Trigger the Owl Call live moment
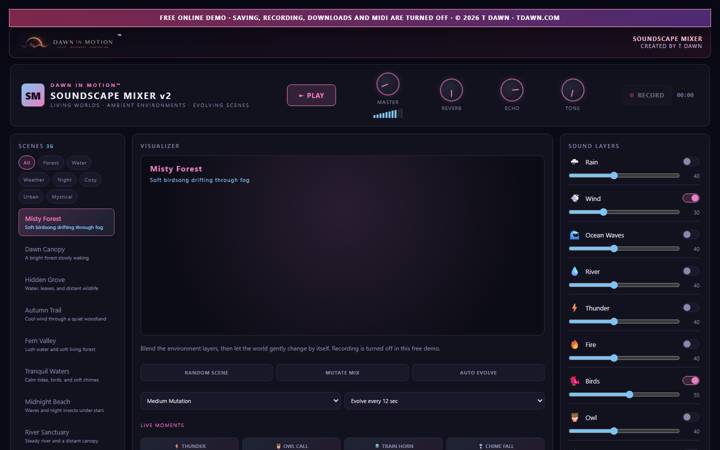Screen dimensions: 720x450 pos(292,444)
